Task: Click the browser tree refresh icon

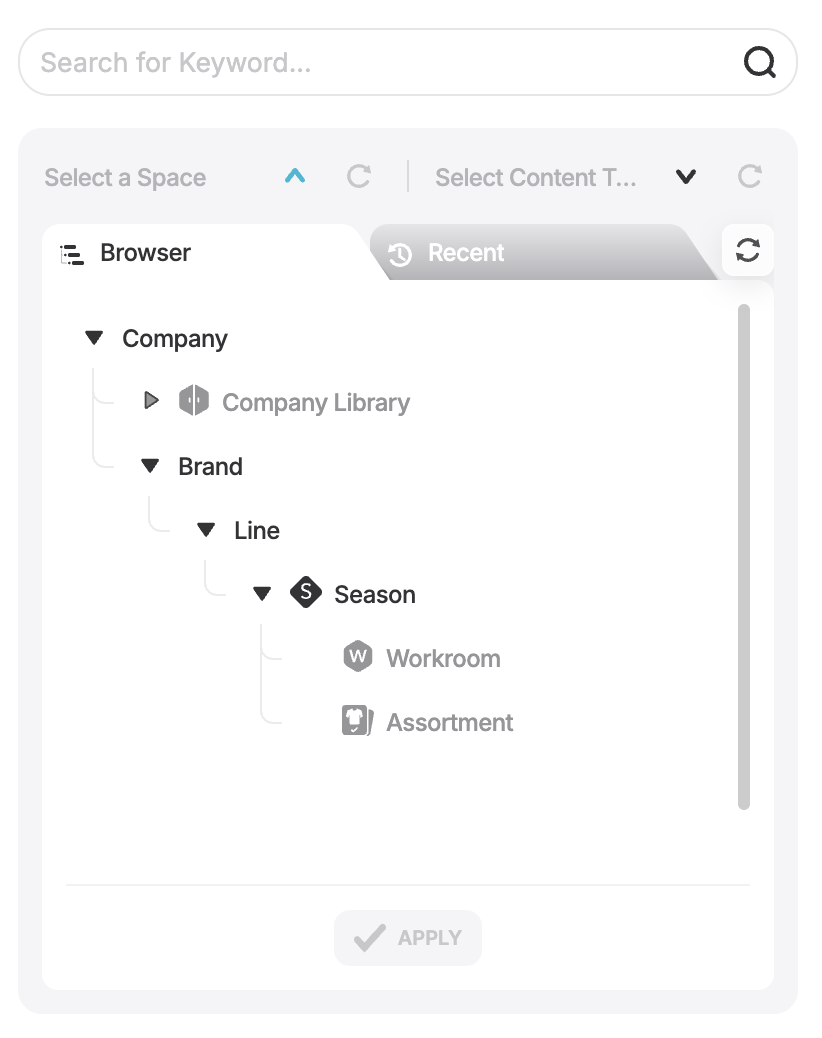Action: coord(748,250)
